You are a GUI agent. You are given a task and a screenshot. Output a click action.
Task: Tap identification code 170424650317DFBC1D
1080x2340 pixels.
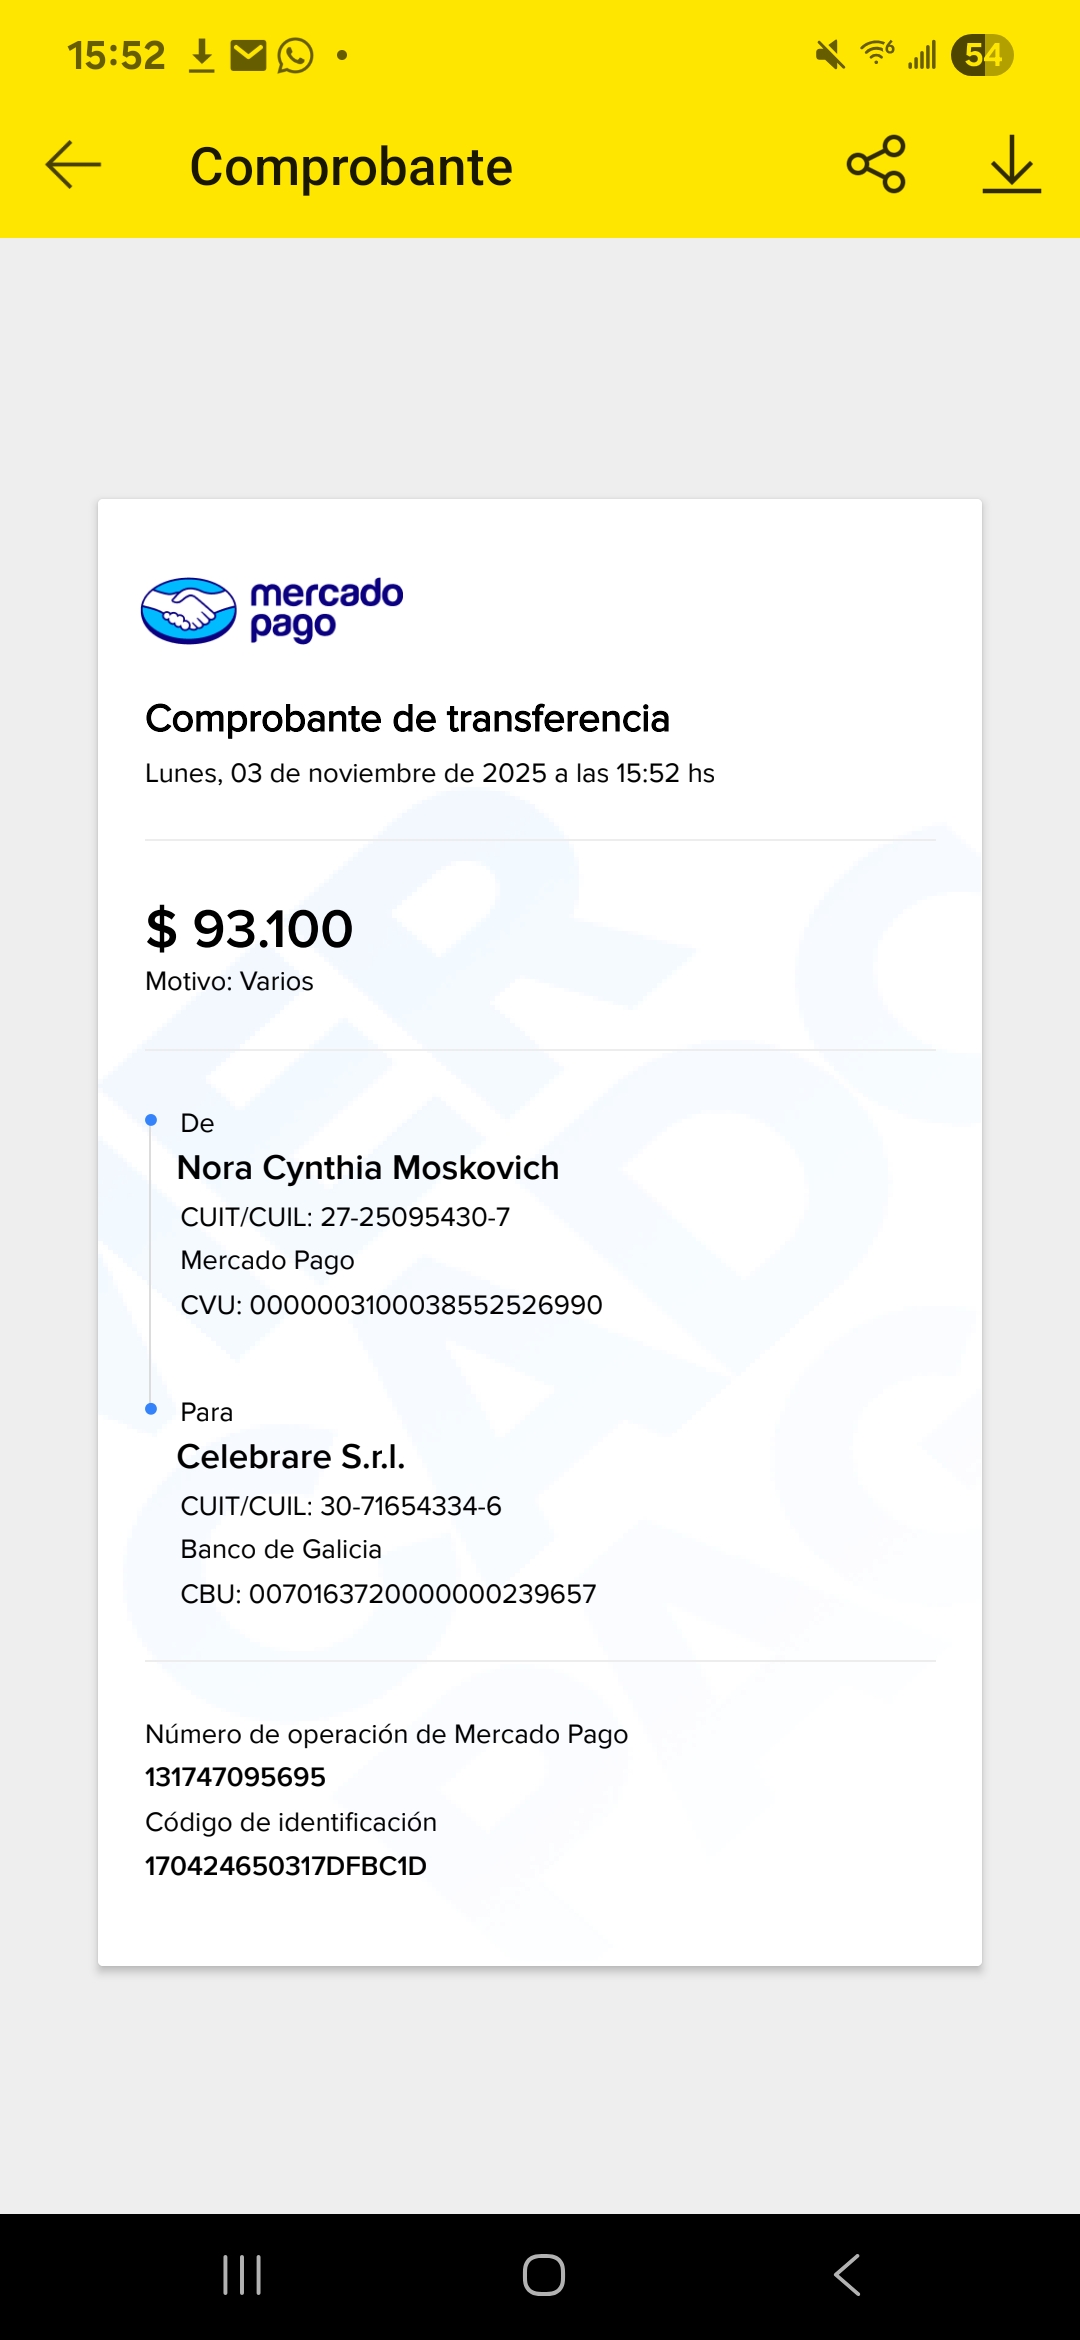[x=286, y=1866]
